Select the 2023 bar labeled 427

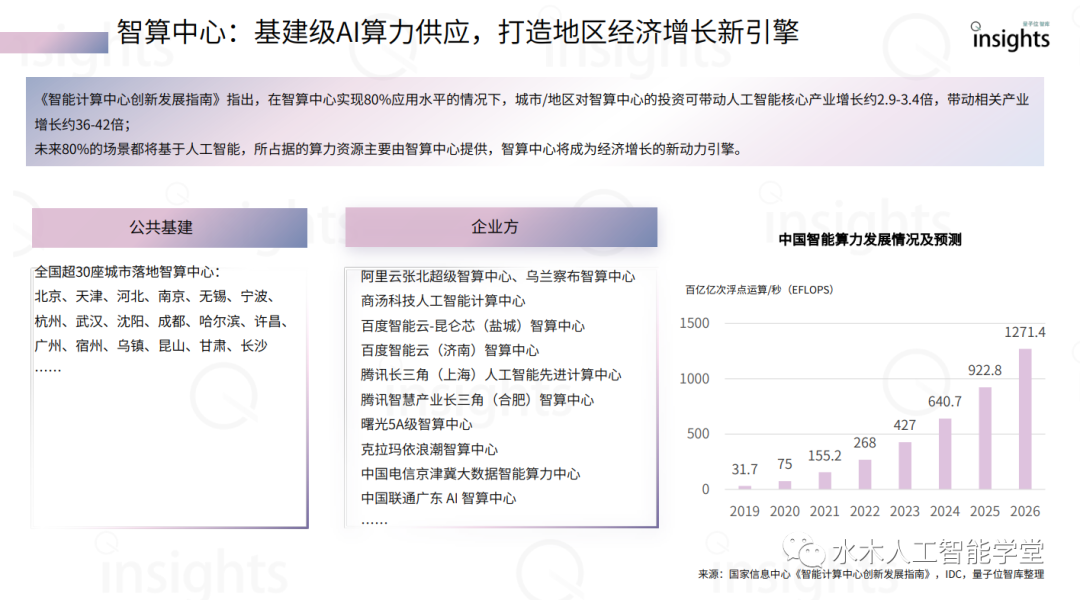[905, 465]
